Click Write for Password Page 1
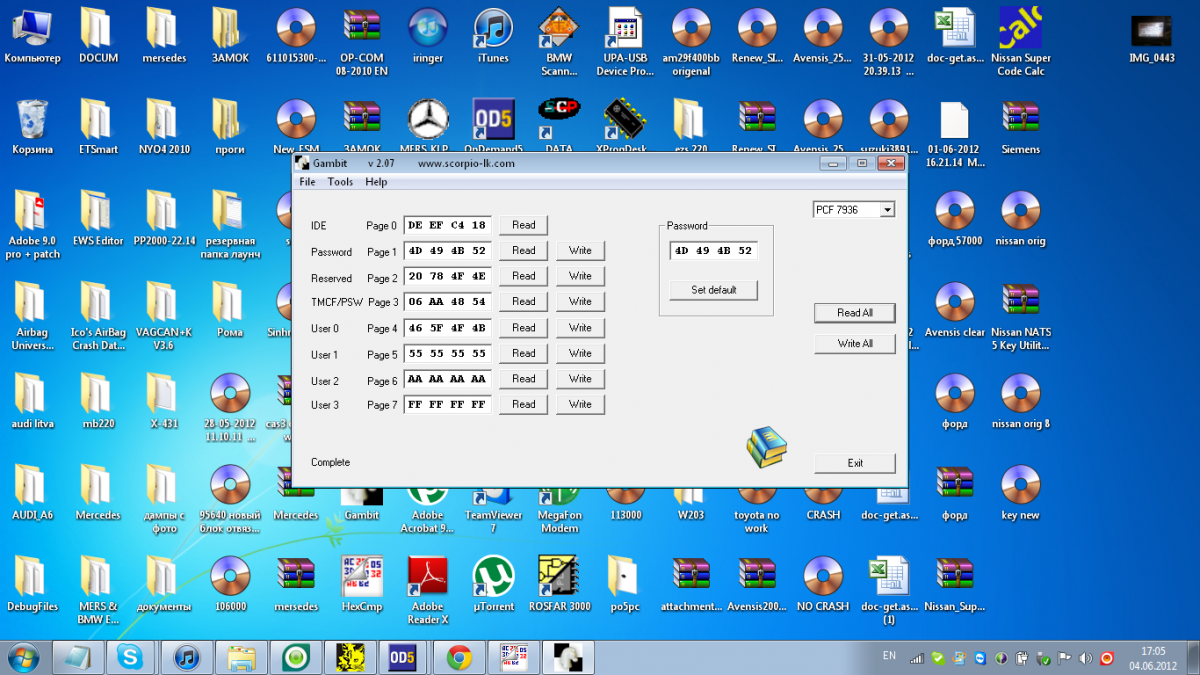The image size is (1200, 675). (x=580, y=250)
